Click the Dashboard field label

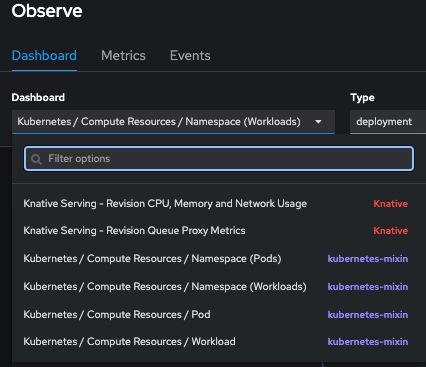[38, 97]
